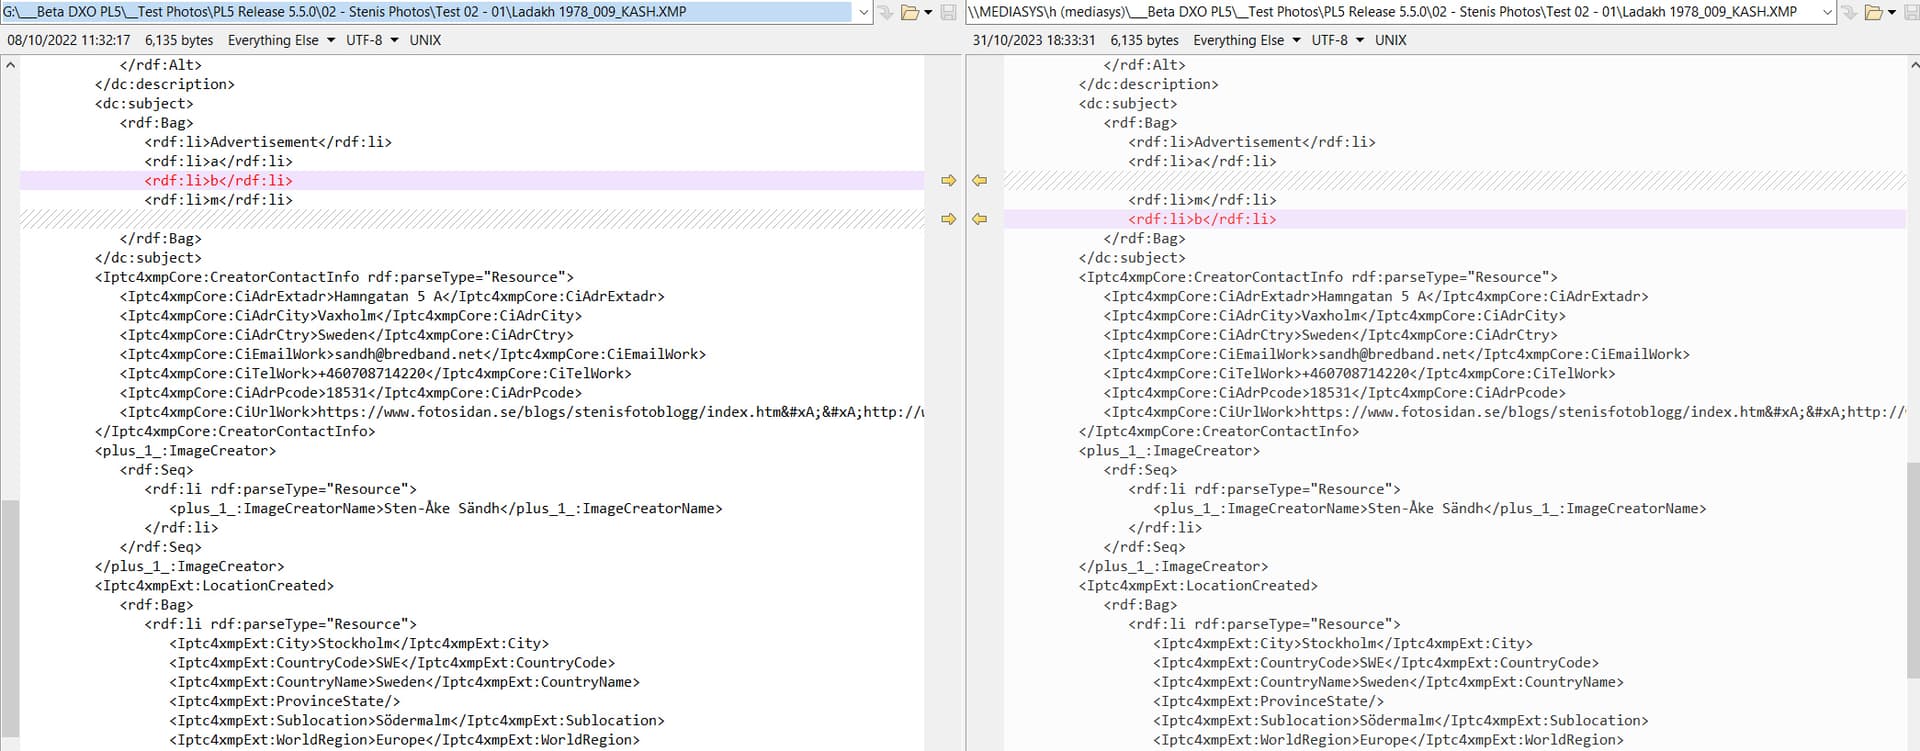Click upper left-pointing yellow copy arrow
The width and height of the screenshot is (1920, 751).
[980, 181]
